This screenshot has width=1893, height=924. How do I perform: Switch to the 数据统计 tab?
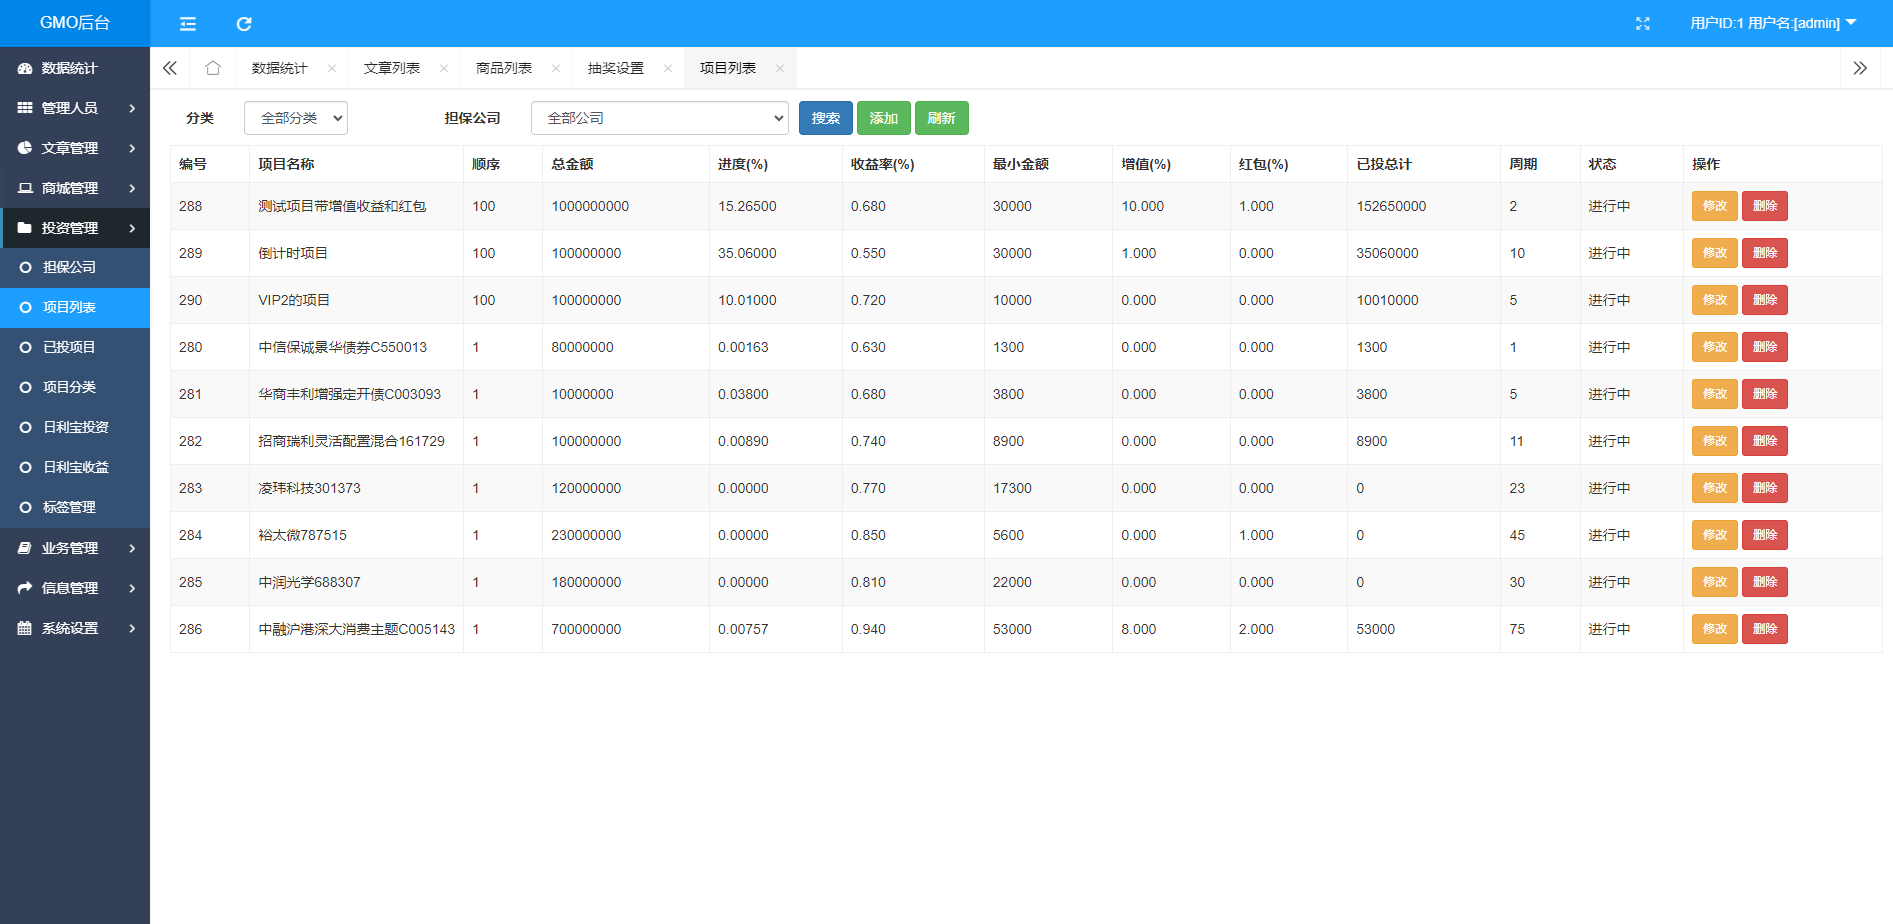click(280, 68)
